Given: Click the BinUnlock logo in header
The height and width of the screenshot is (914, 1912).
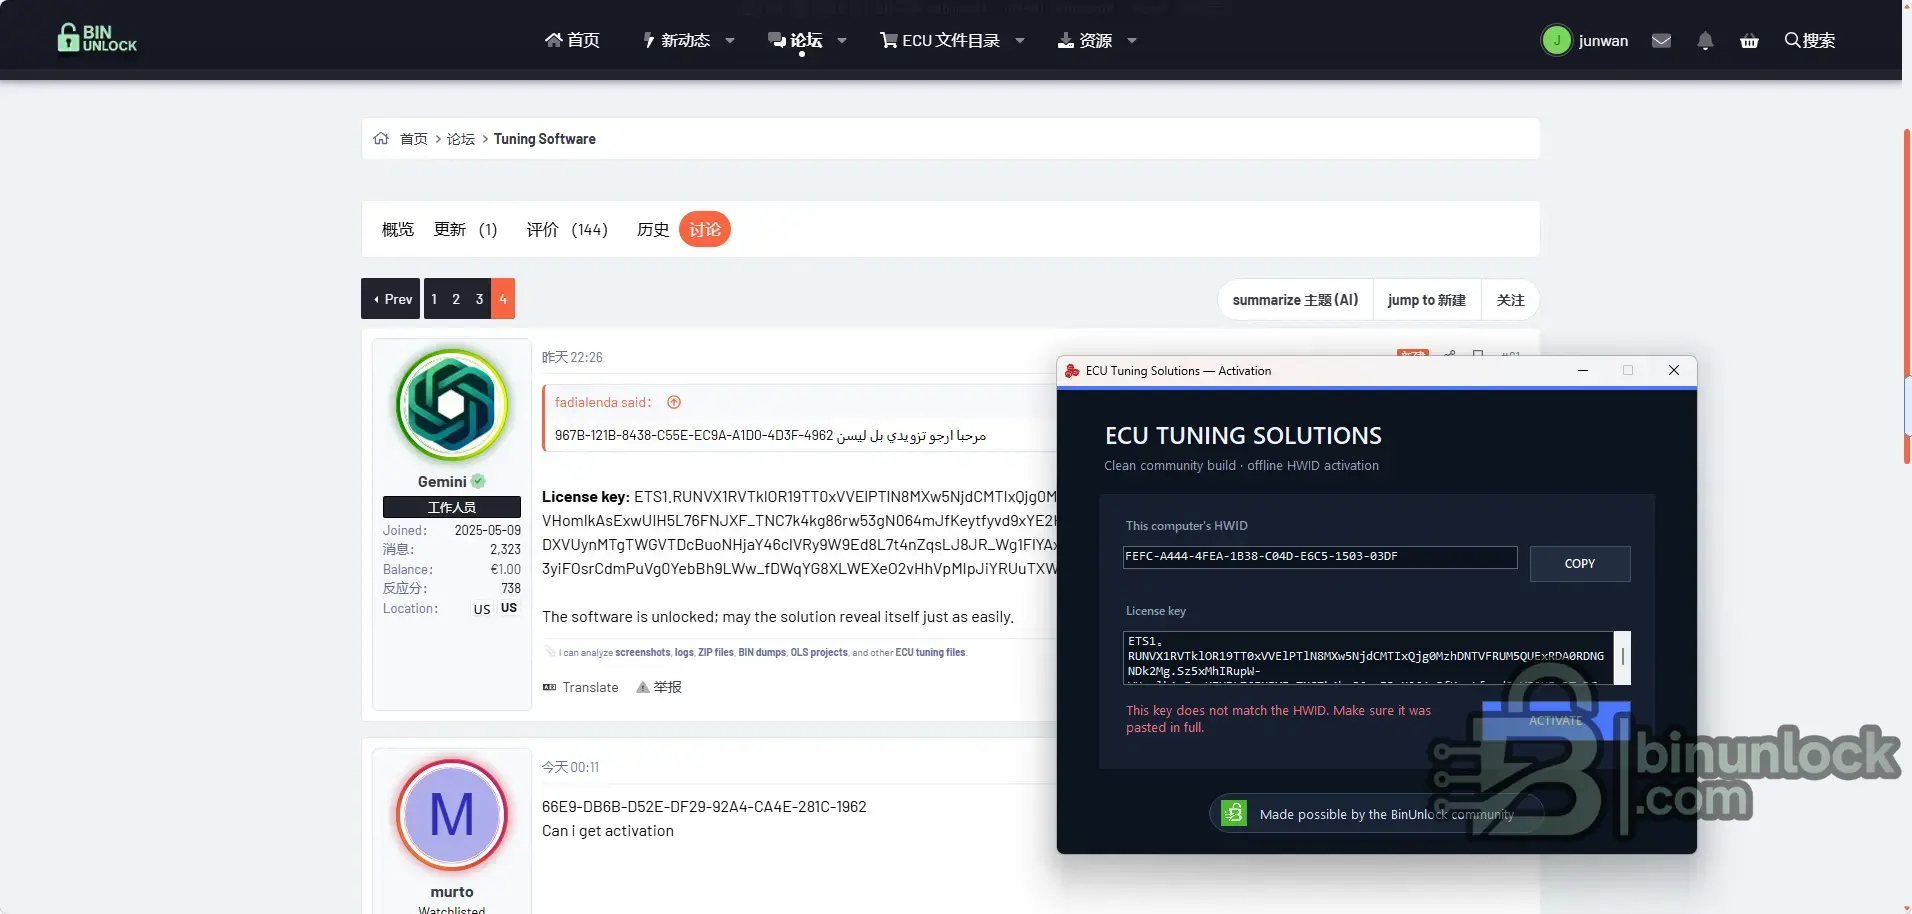Looking at the screenshot, I should [97, 38].
